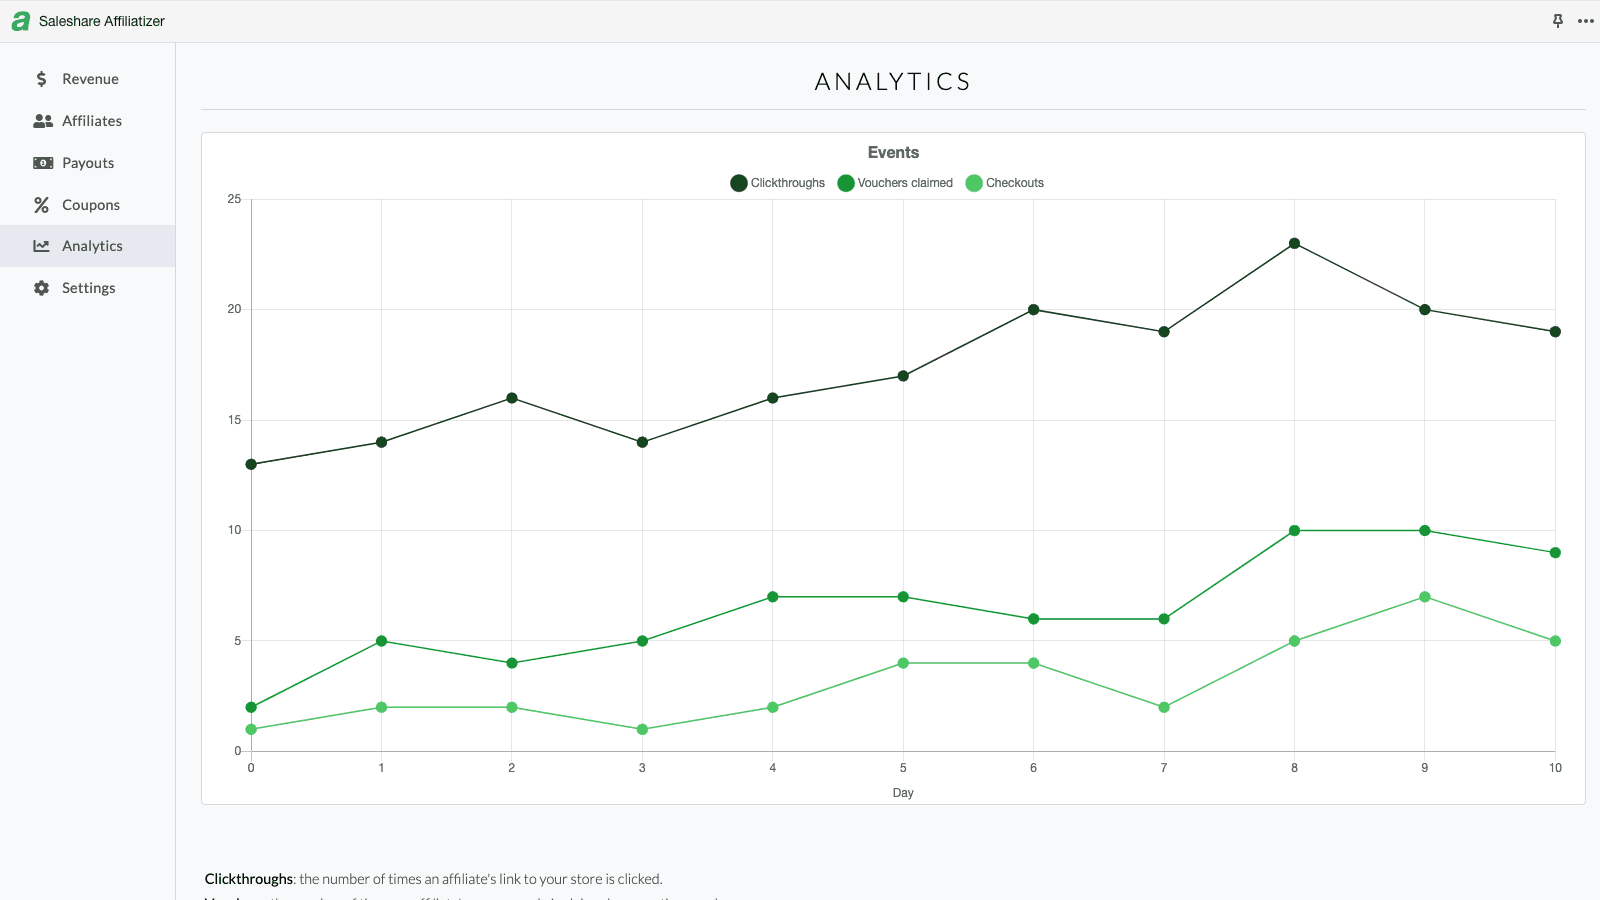Switch to the Payouts section
1600x900 pixels.
(87, 162)
